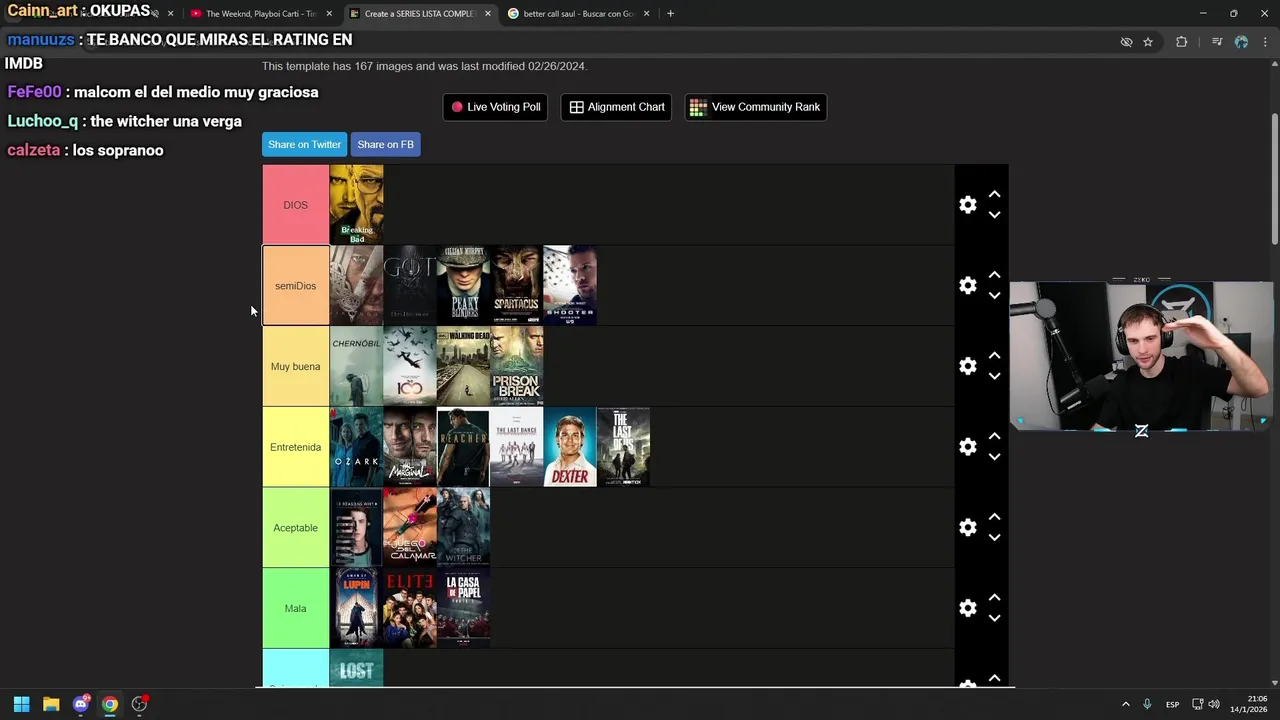
Task: Select the DIOS tier label
Action: (295, 205)
